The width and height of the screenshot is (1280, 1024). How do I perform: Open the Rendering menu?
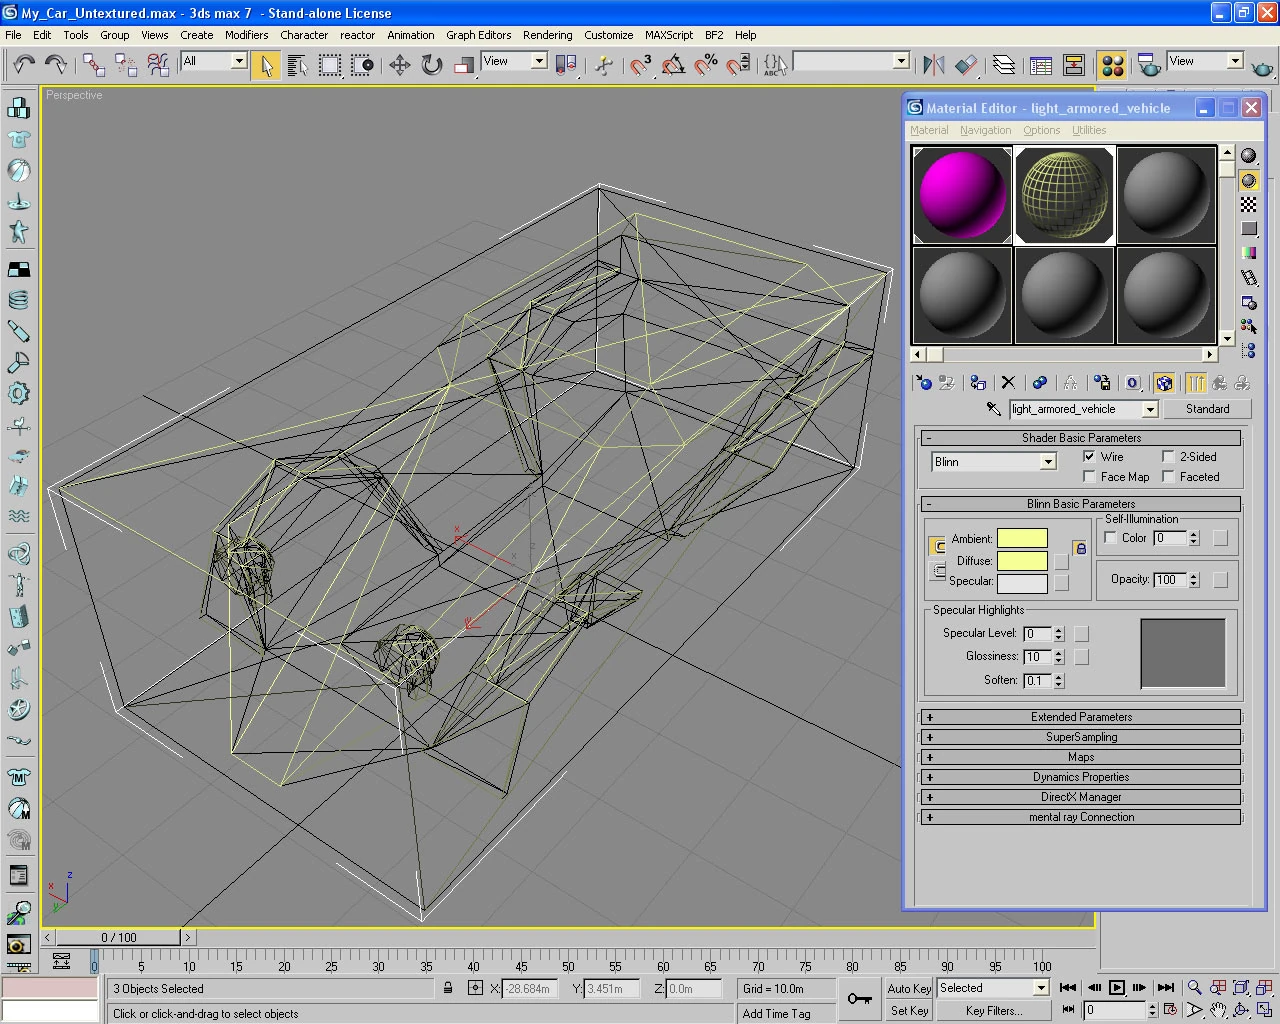click(547, 35)
